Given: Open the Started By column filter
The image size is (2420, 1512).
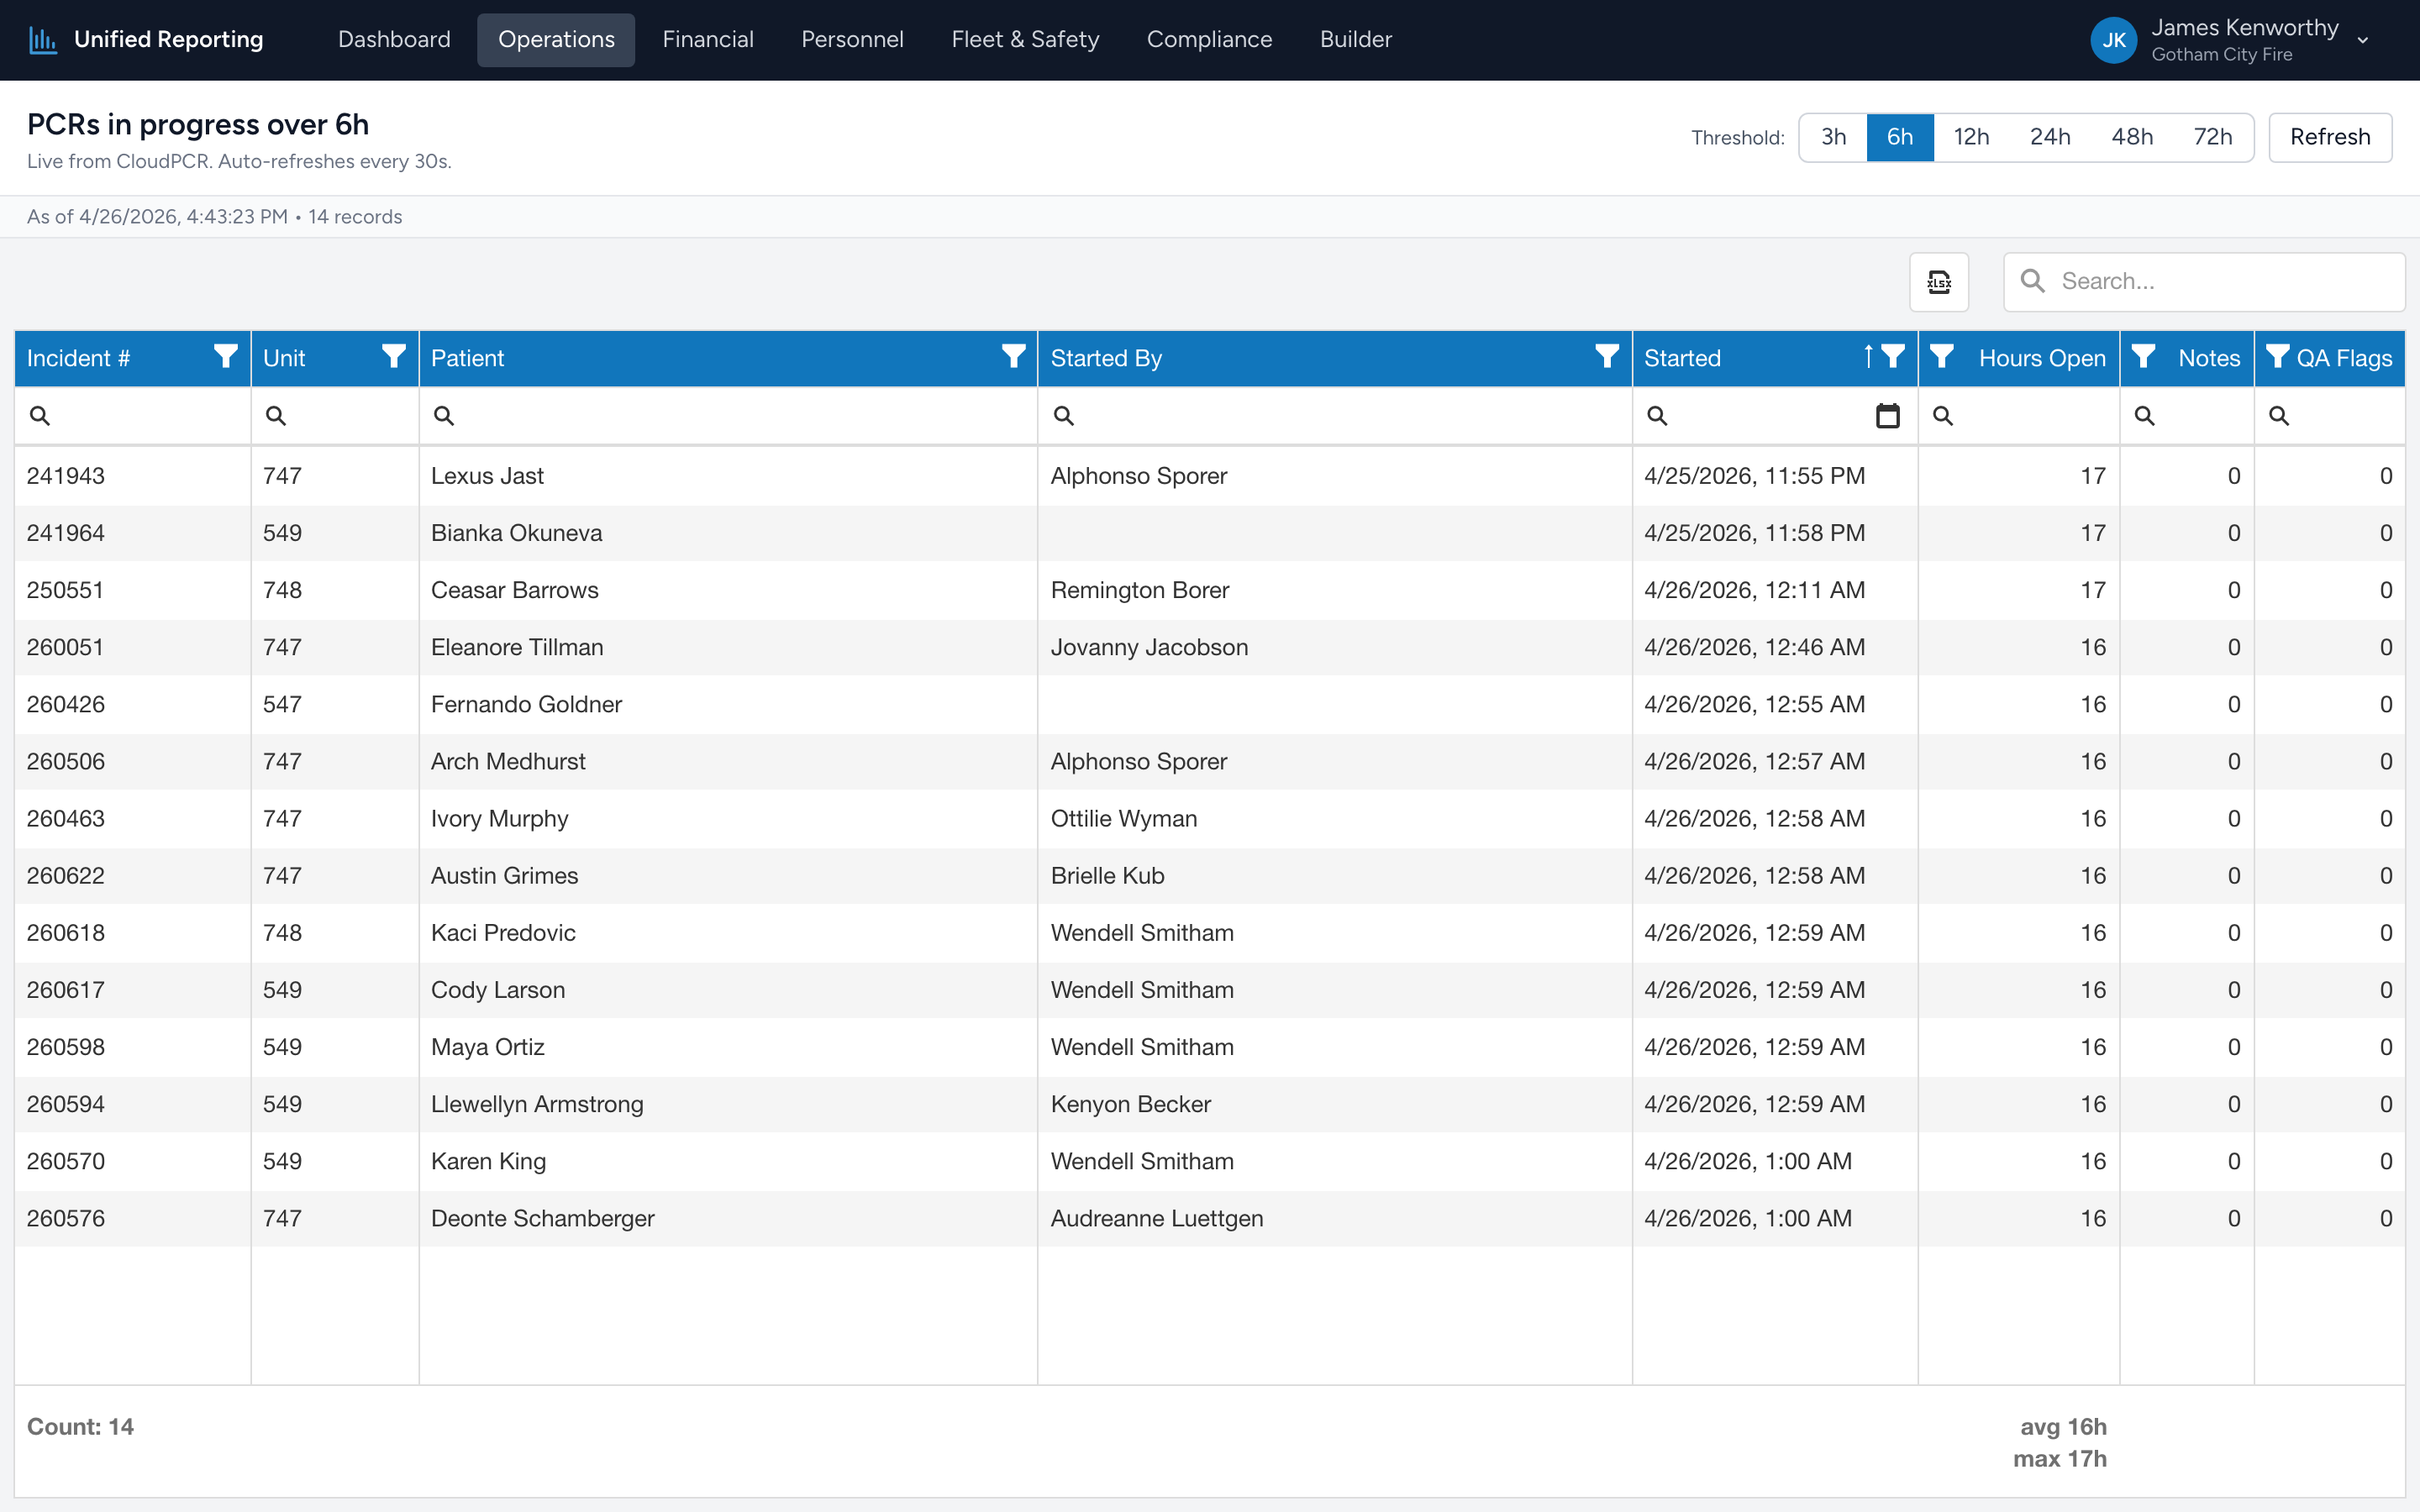Looking at the screenshot, I should 1607,357.
